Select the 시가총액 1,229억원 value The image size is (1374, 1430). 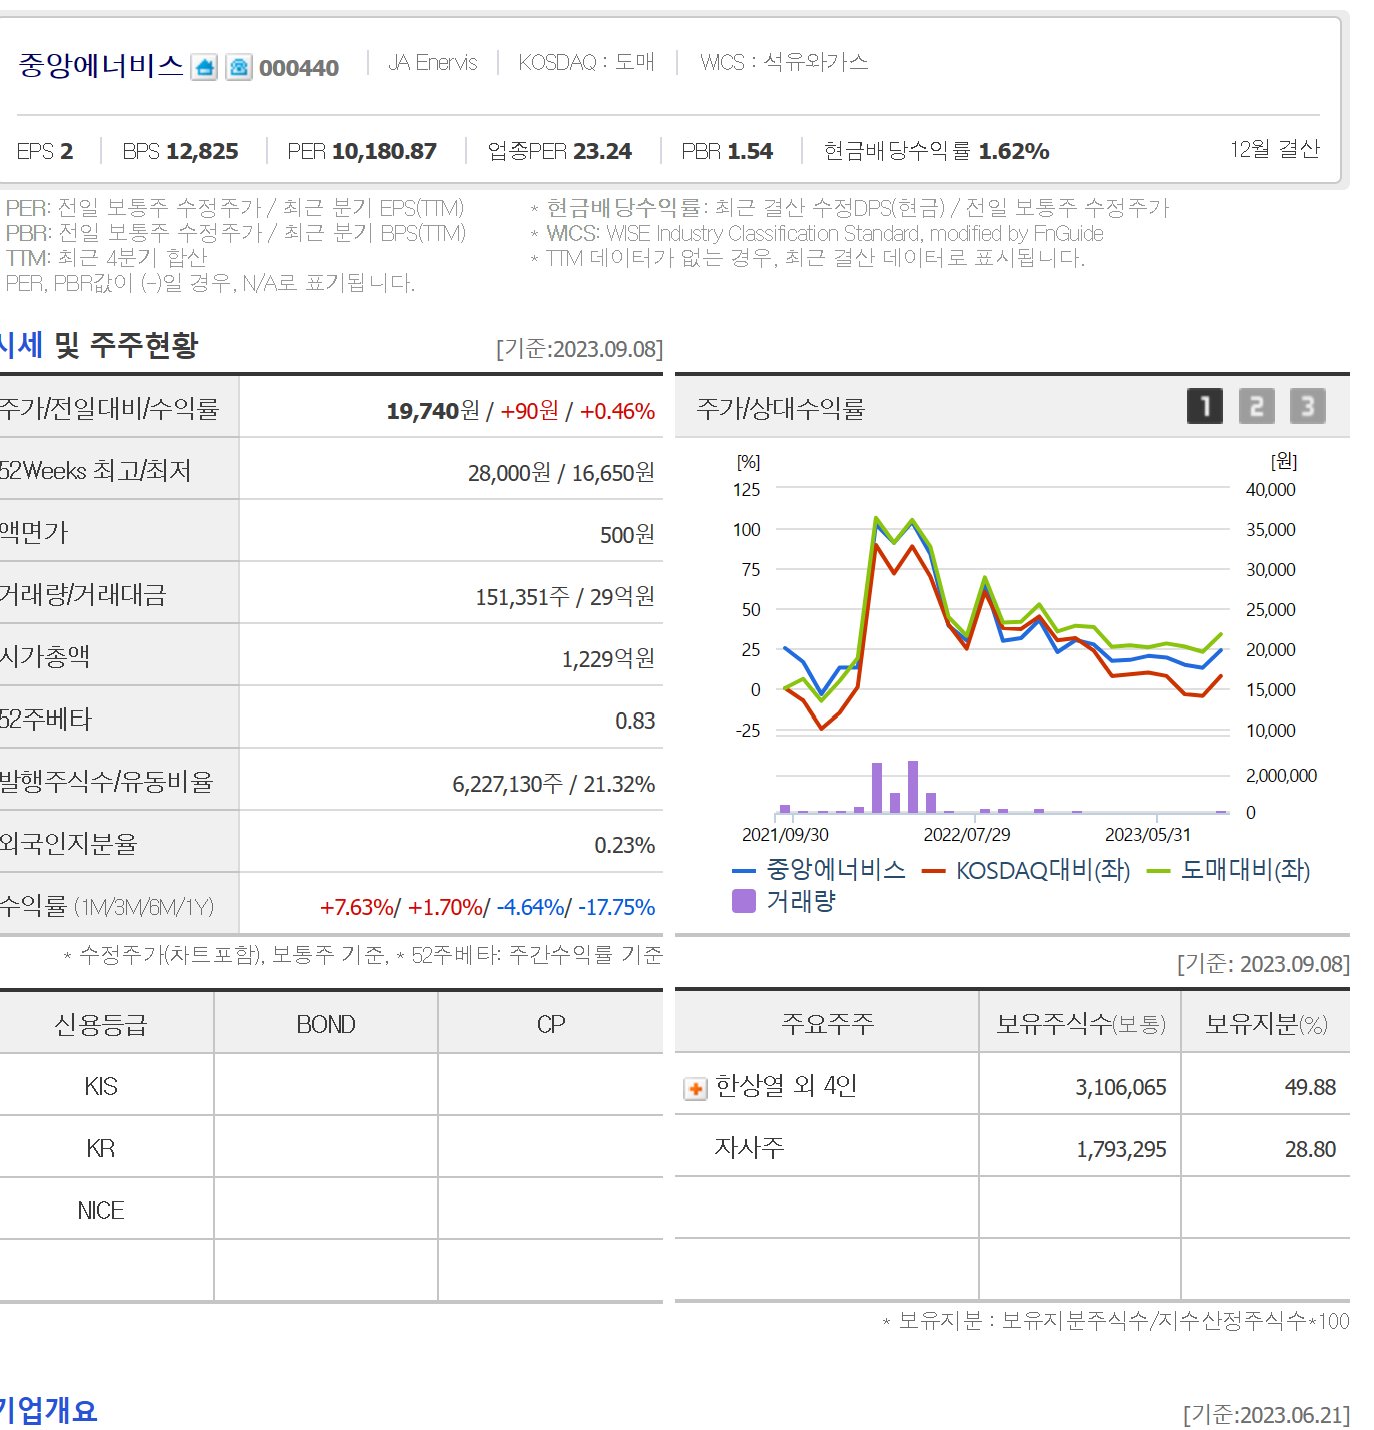[x=608, y=659]
